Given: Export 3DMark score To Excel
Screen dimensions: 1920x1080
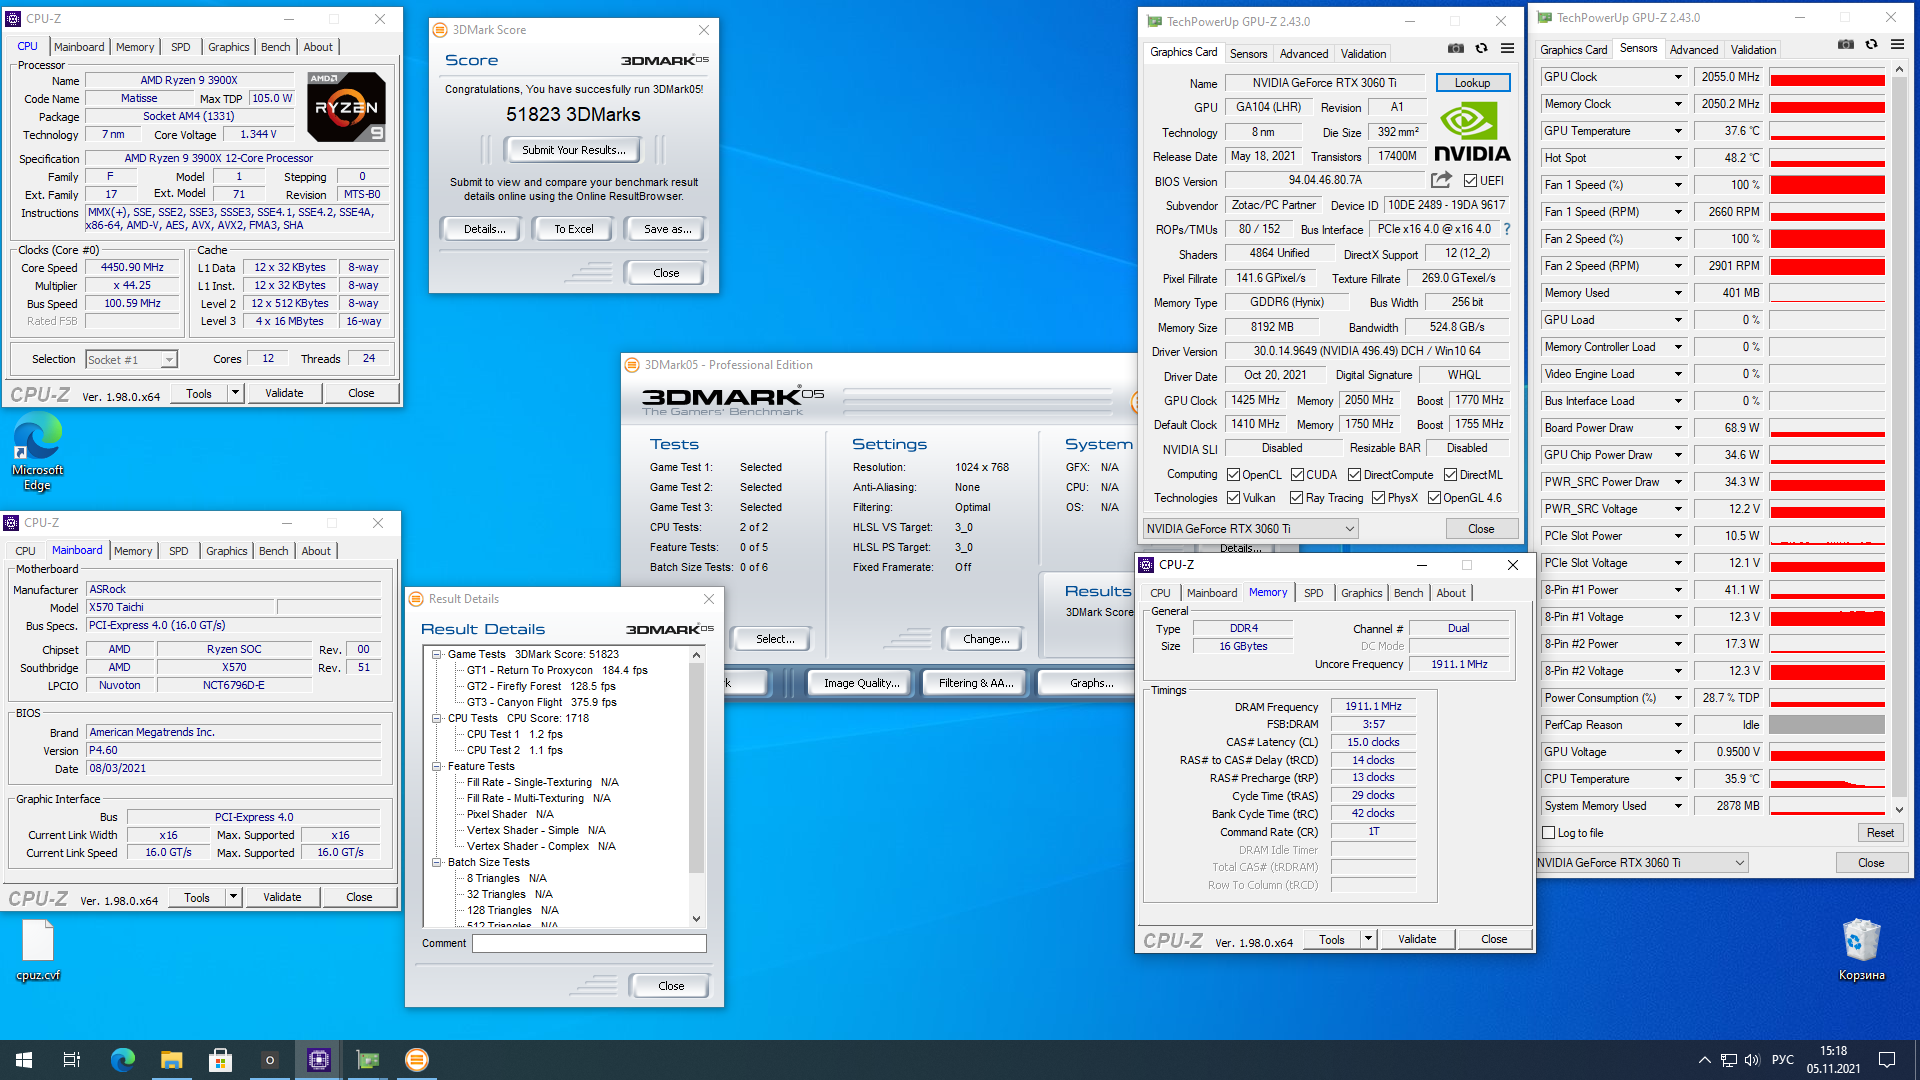Looking at the screenshot, I should point(574,229).
